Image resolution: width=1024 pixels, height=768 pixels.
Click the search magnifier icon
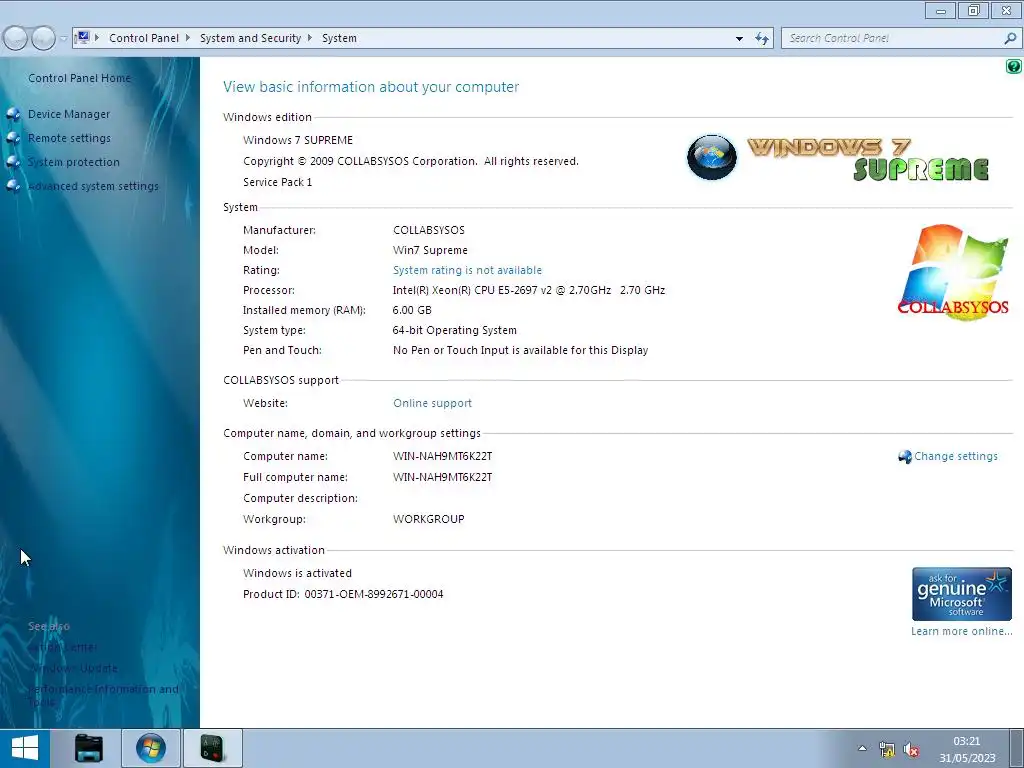coord(1010,39)
